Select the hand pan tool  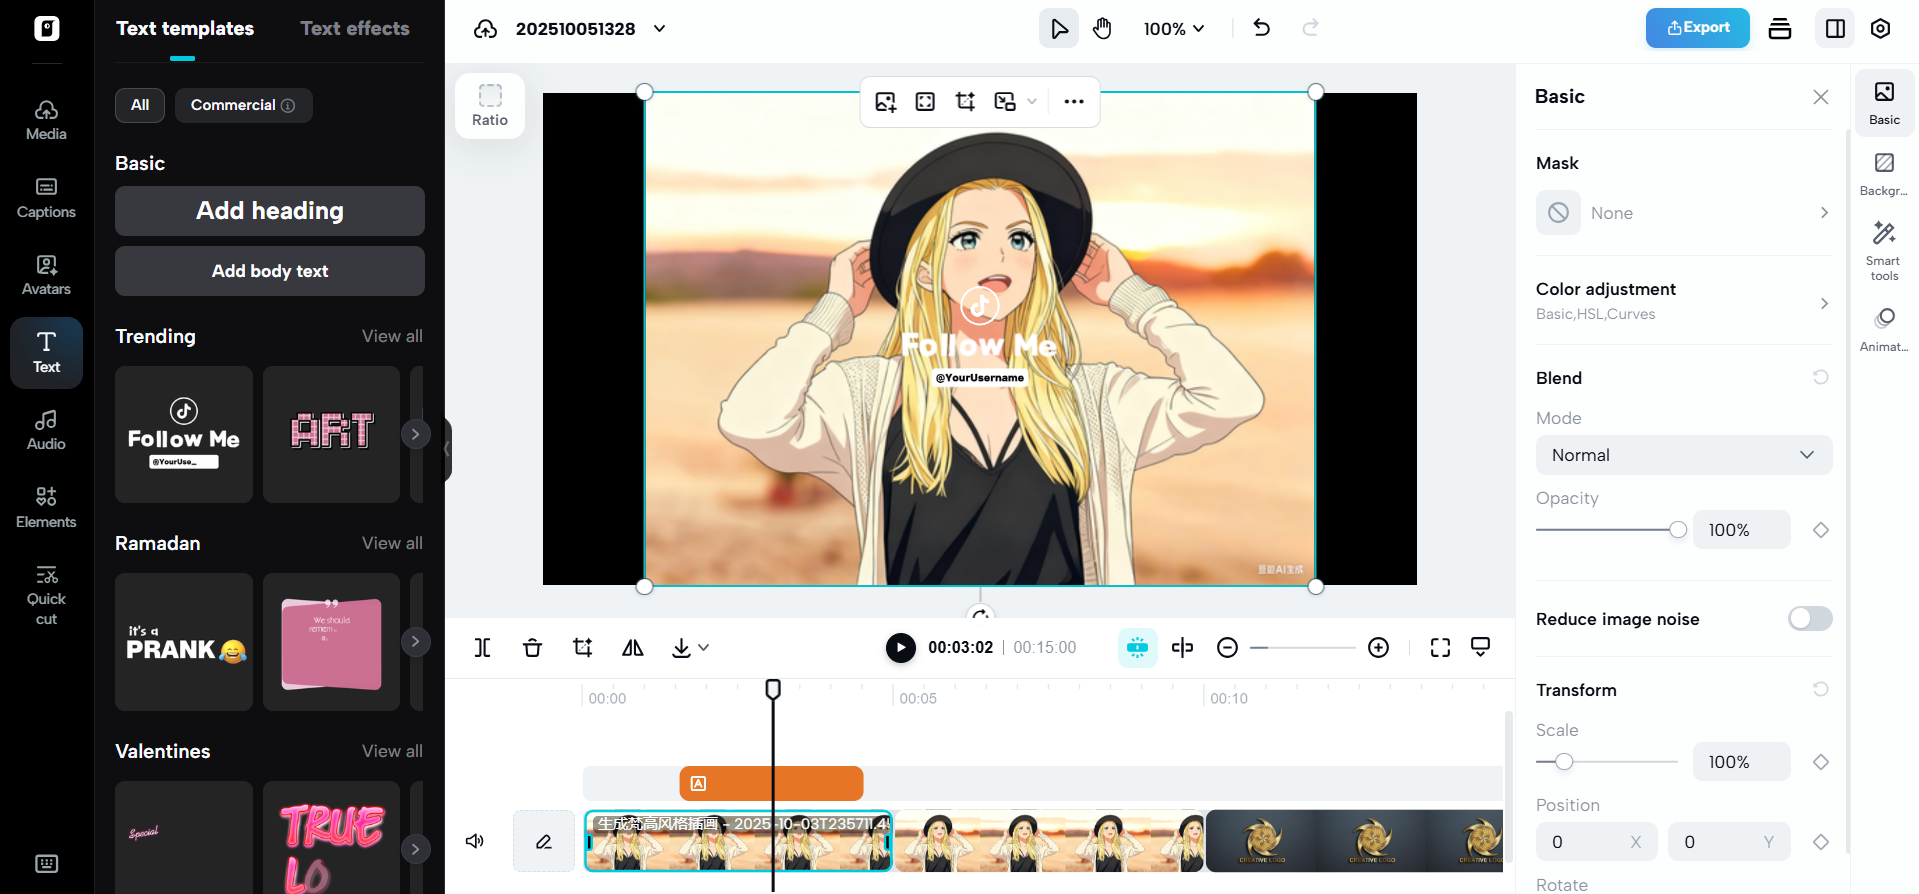[x=1102, y=28]
